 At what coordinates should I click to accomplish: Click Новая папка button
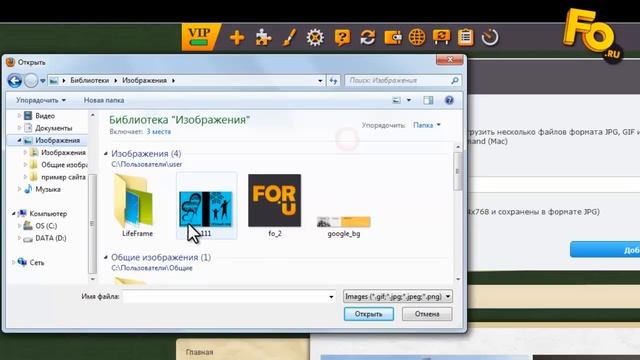(104, 100)
